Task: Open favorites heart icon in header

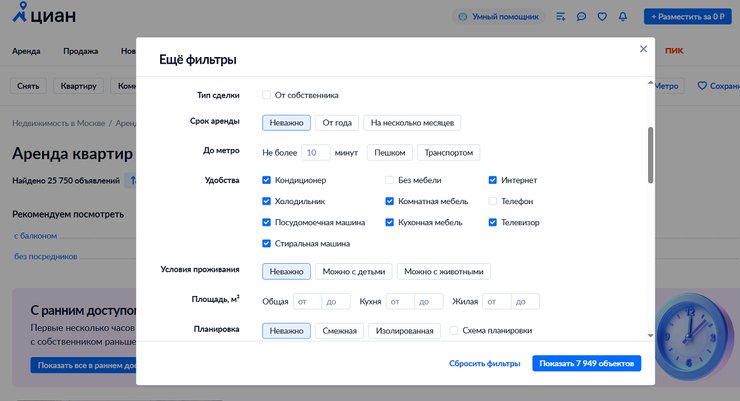Action: [602, 17]
